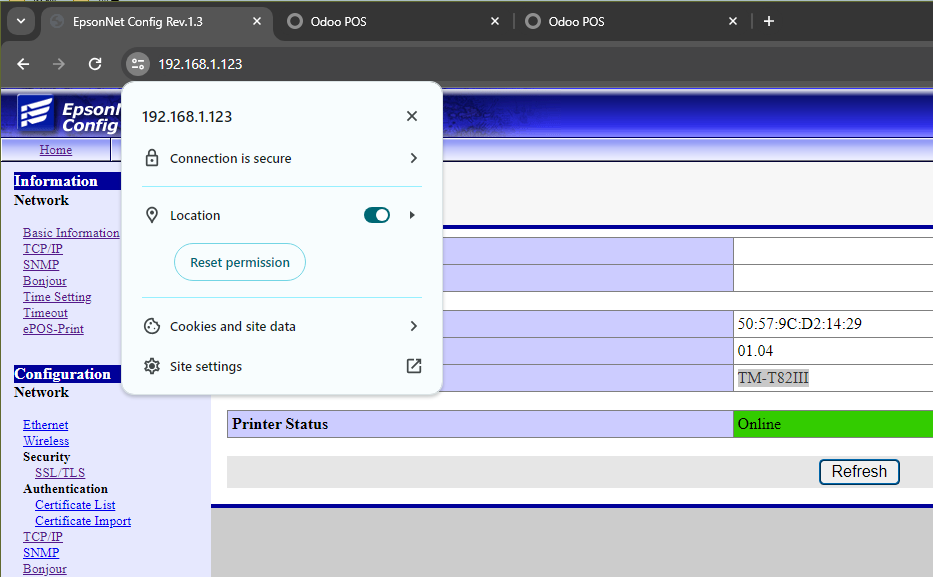Click the Refresh button for printer status
933x577 pixels.
click(x=859, y=471)
